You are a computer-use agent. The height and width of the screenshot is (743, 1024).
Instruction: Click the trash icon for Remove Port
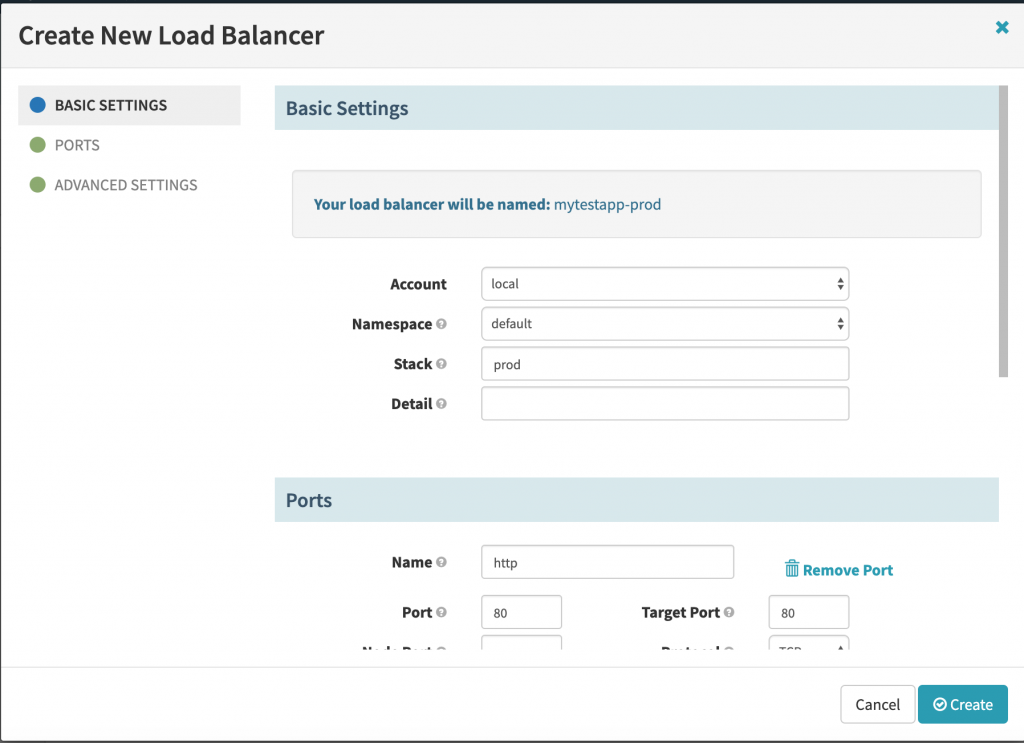pyautogui.click(x=792, y=569)
